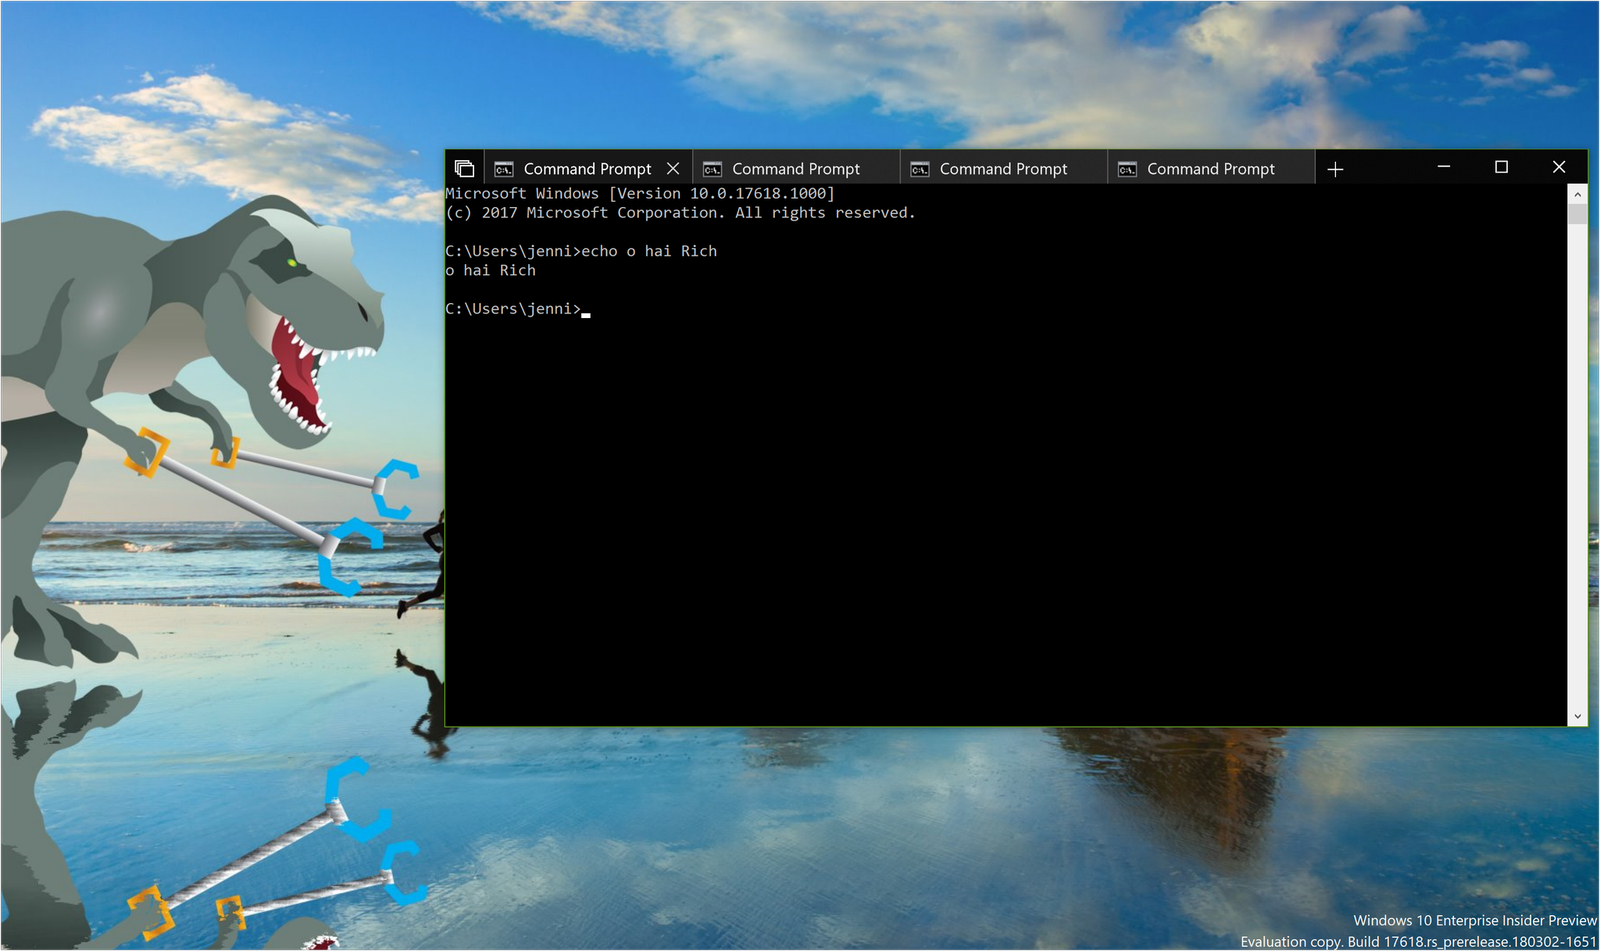The image size is (1600, 951).
Task: Click the console scrollbar thumb
Action: click(x=1578, y=214)
